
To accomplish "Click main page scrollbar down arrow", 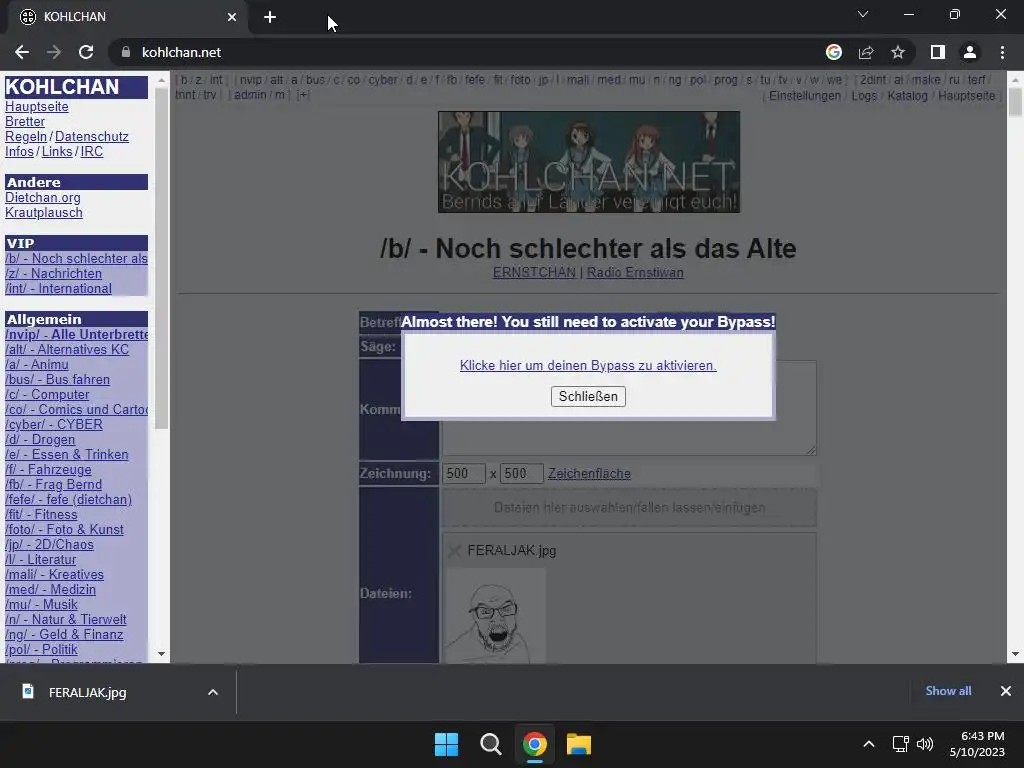I will coord(1015,654).
